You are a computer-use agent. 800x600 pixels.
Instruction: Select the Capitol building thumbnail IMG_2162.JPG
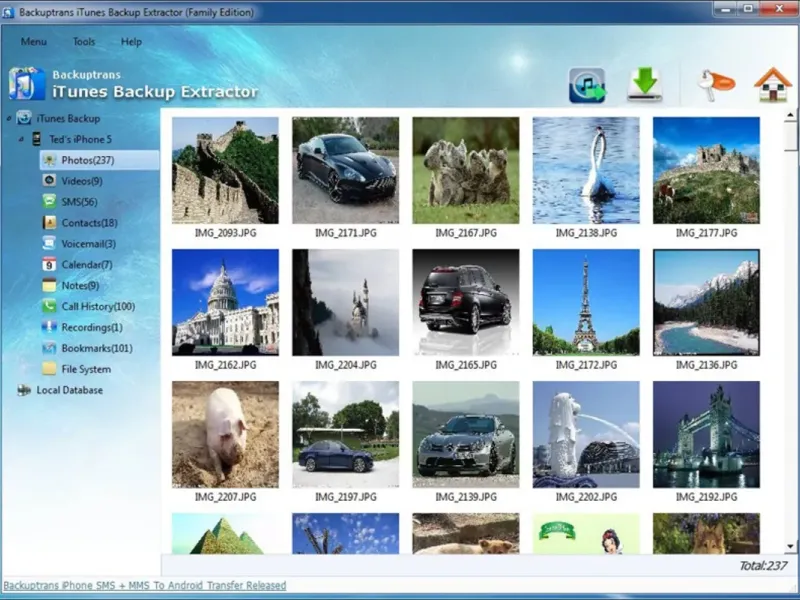226,302
